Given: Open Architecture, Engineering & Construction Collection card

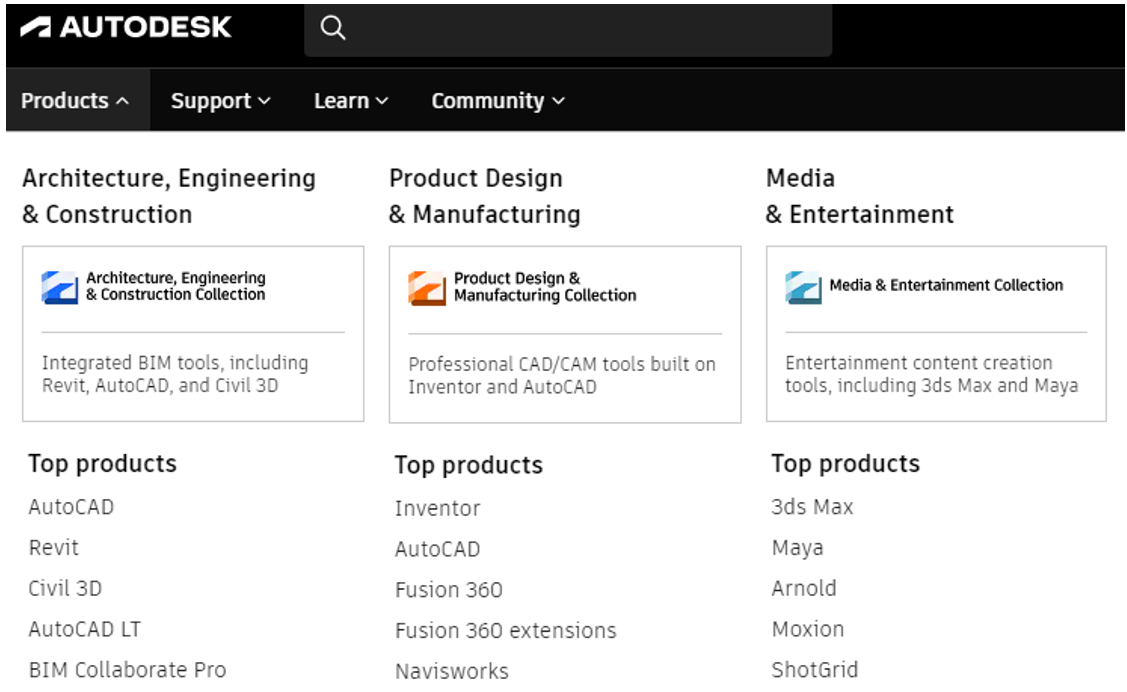Looking at the screenshot, I should (x=193, y=333).
